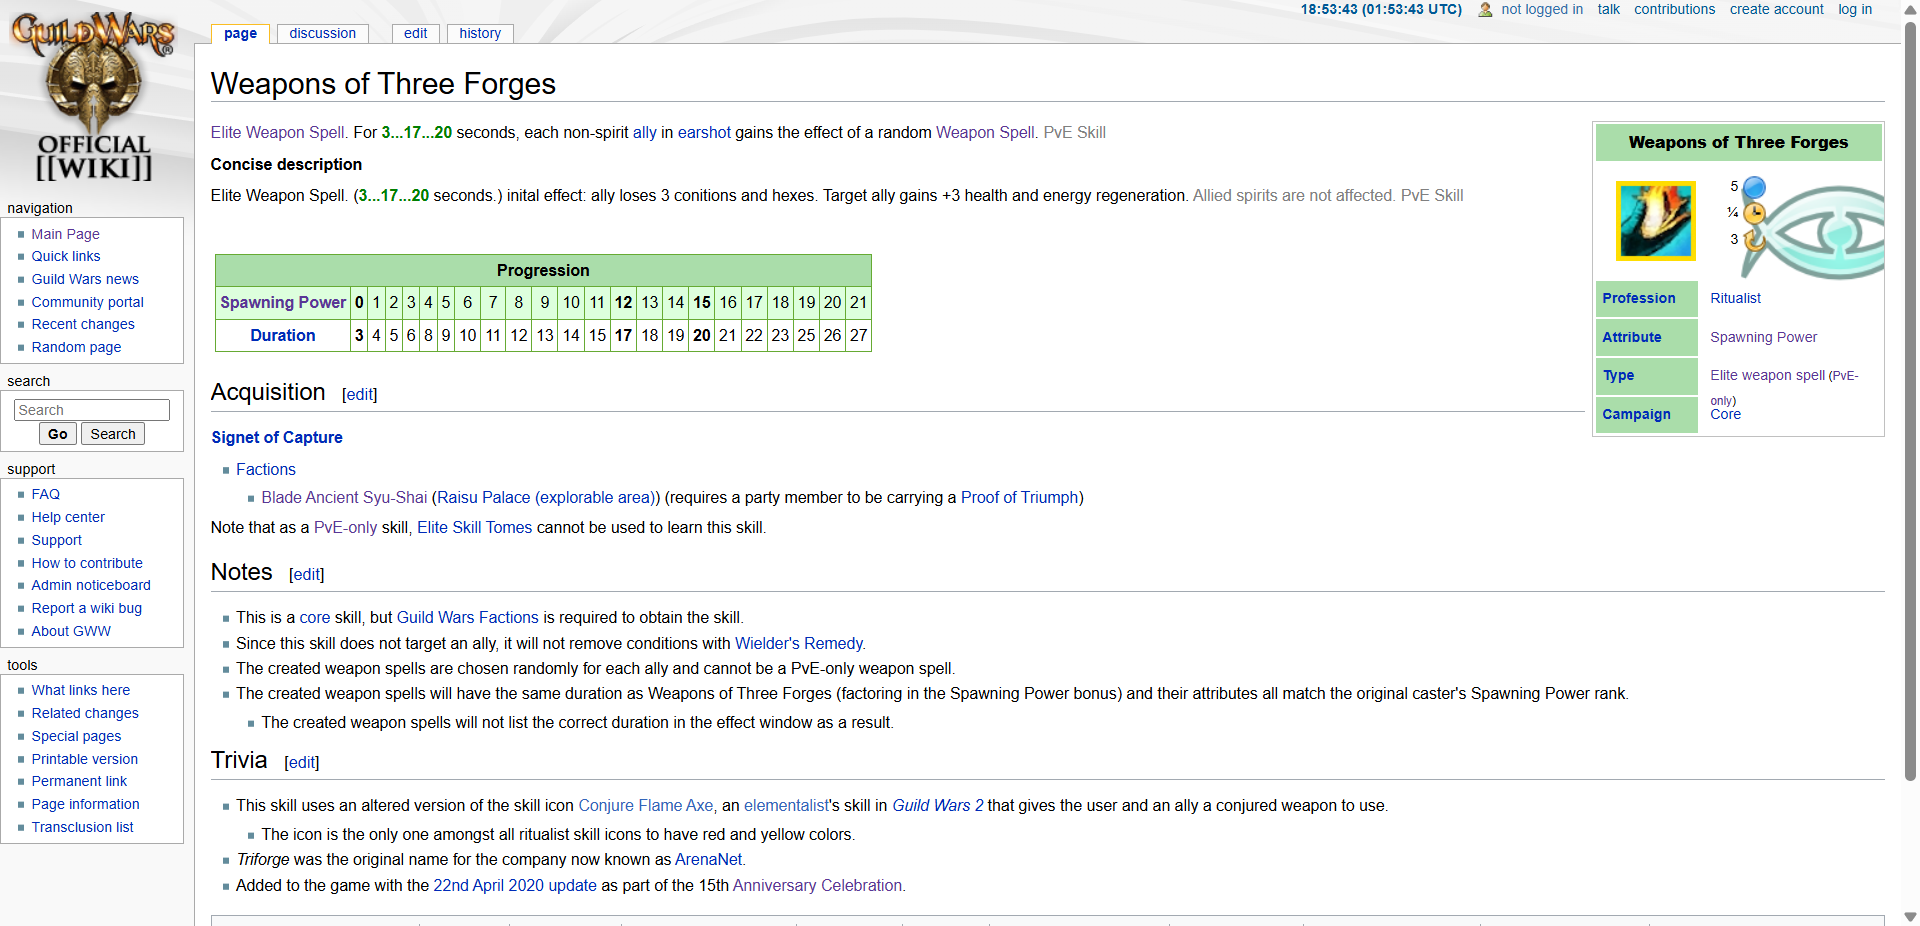Open the Guild Wars Factions link in Notes
The height and width of the screenshot is (926, 1920).
click(x=468, y=617)
